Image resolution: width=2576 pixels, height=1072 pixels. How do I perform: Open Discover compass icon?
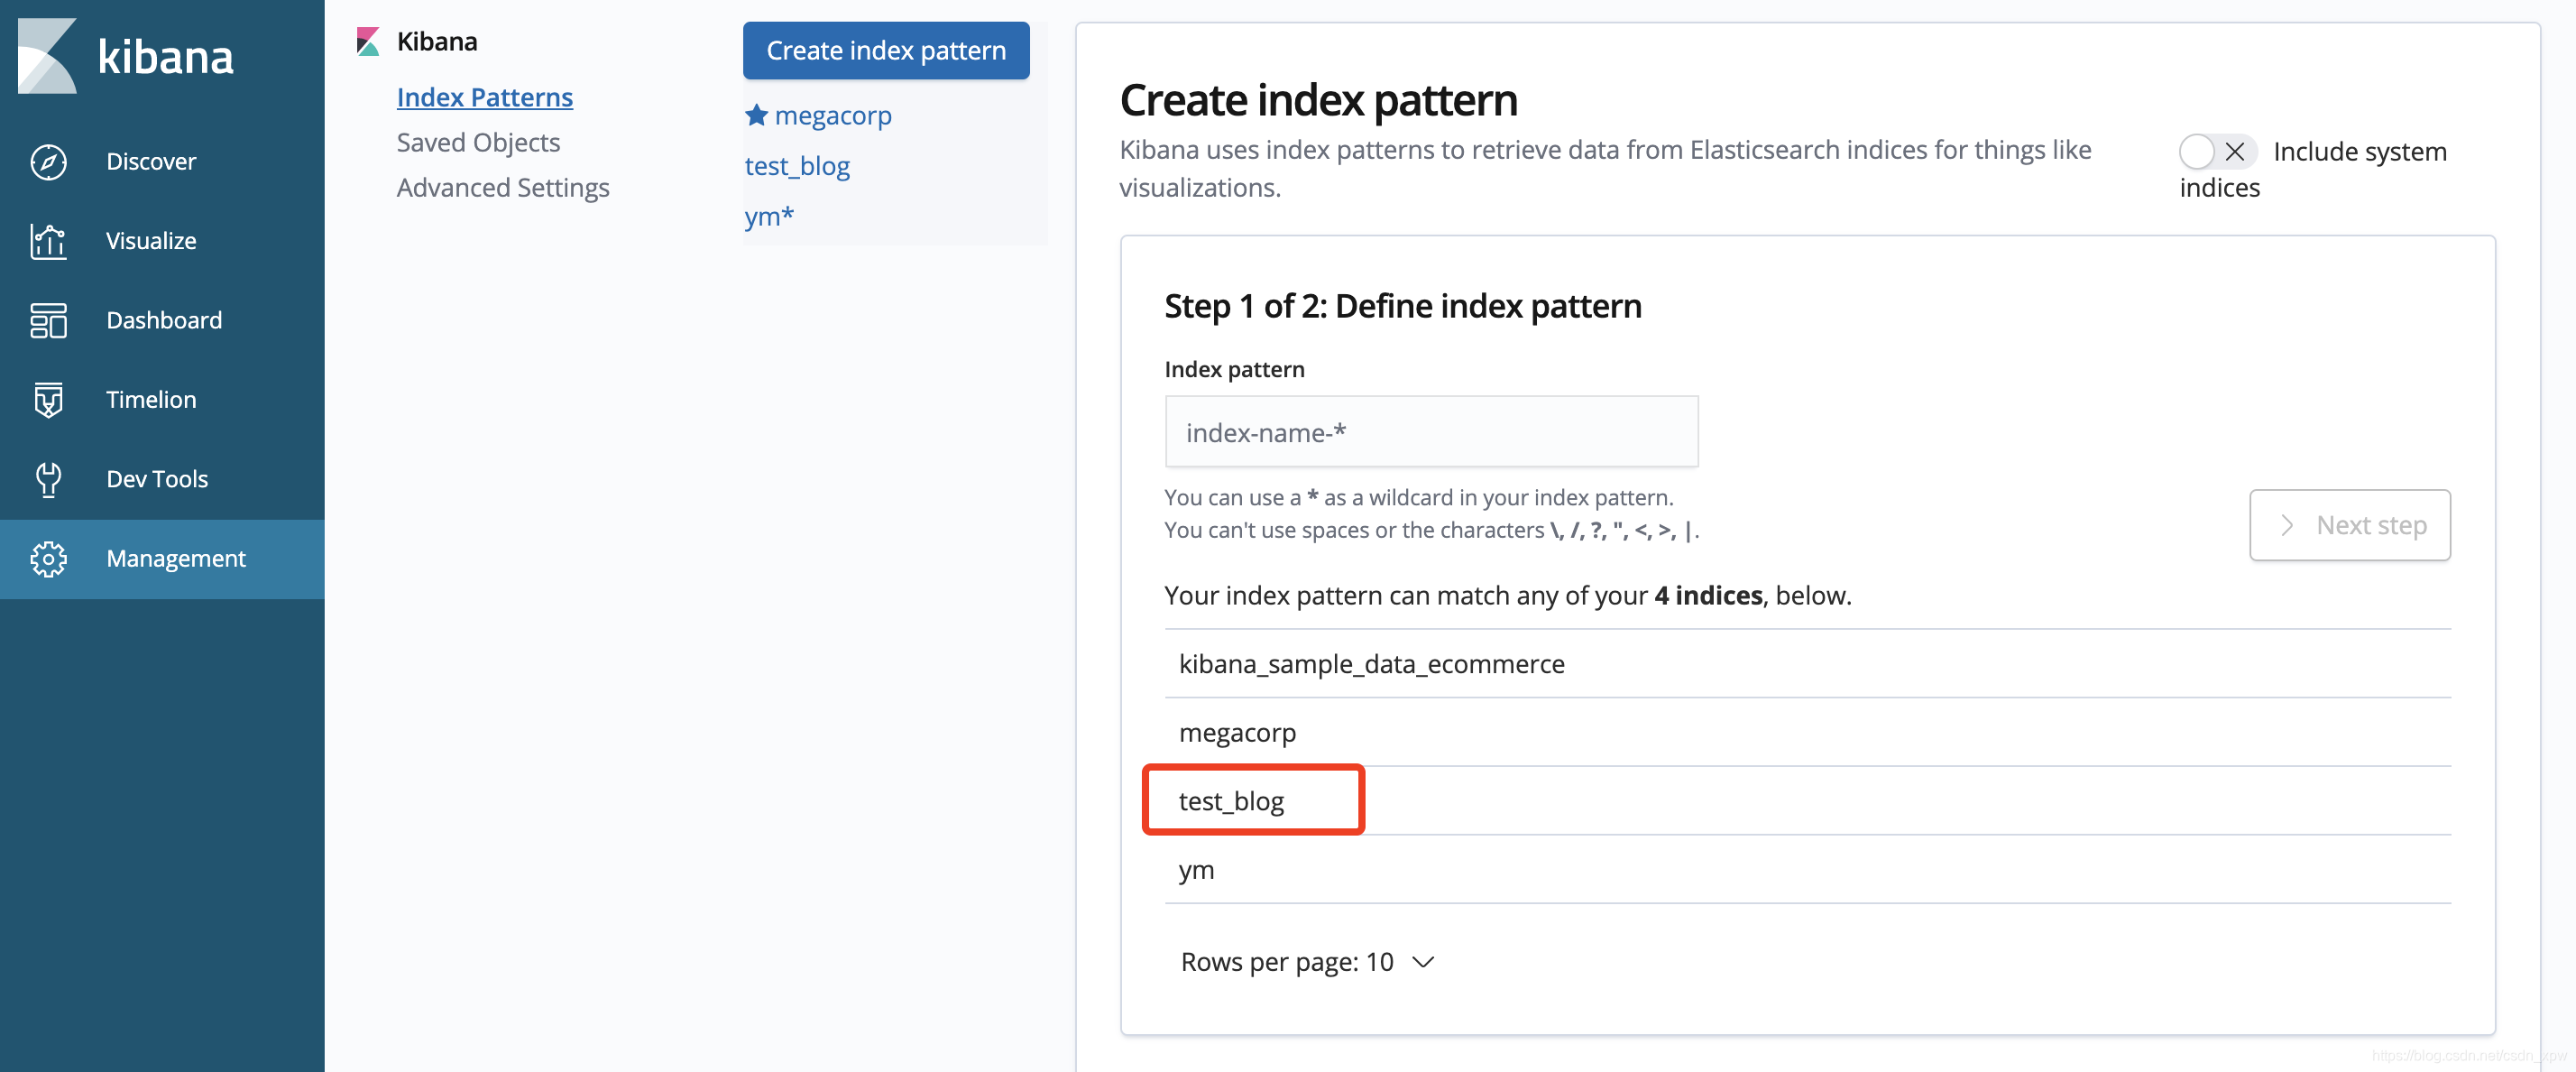tap(48, 162)
